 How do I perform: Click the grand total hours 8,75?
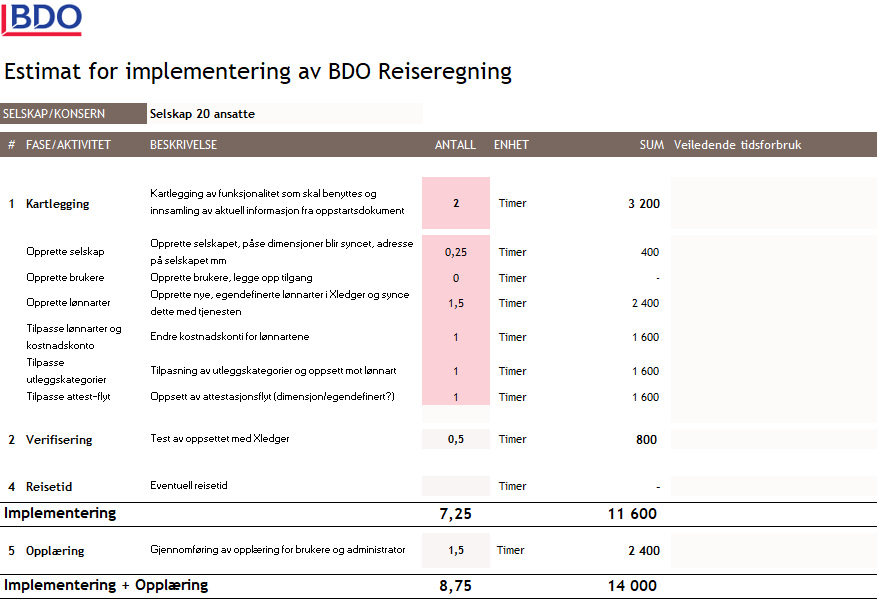coord(455,586)
